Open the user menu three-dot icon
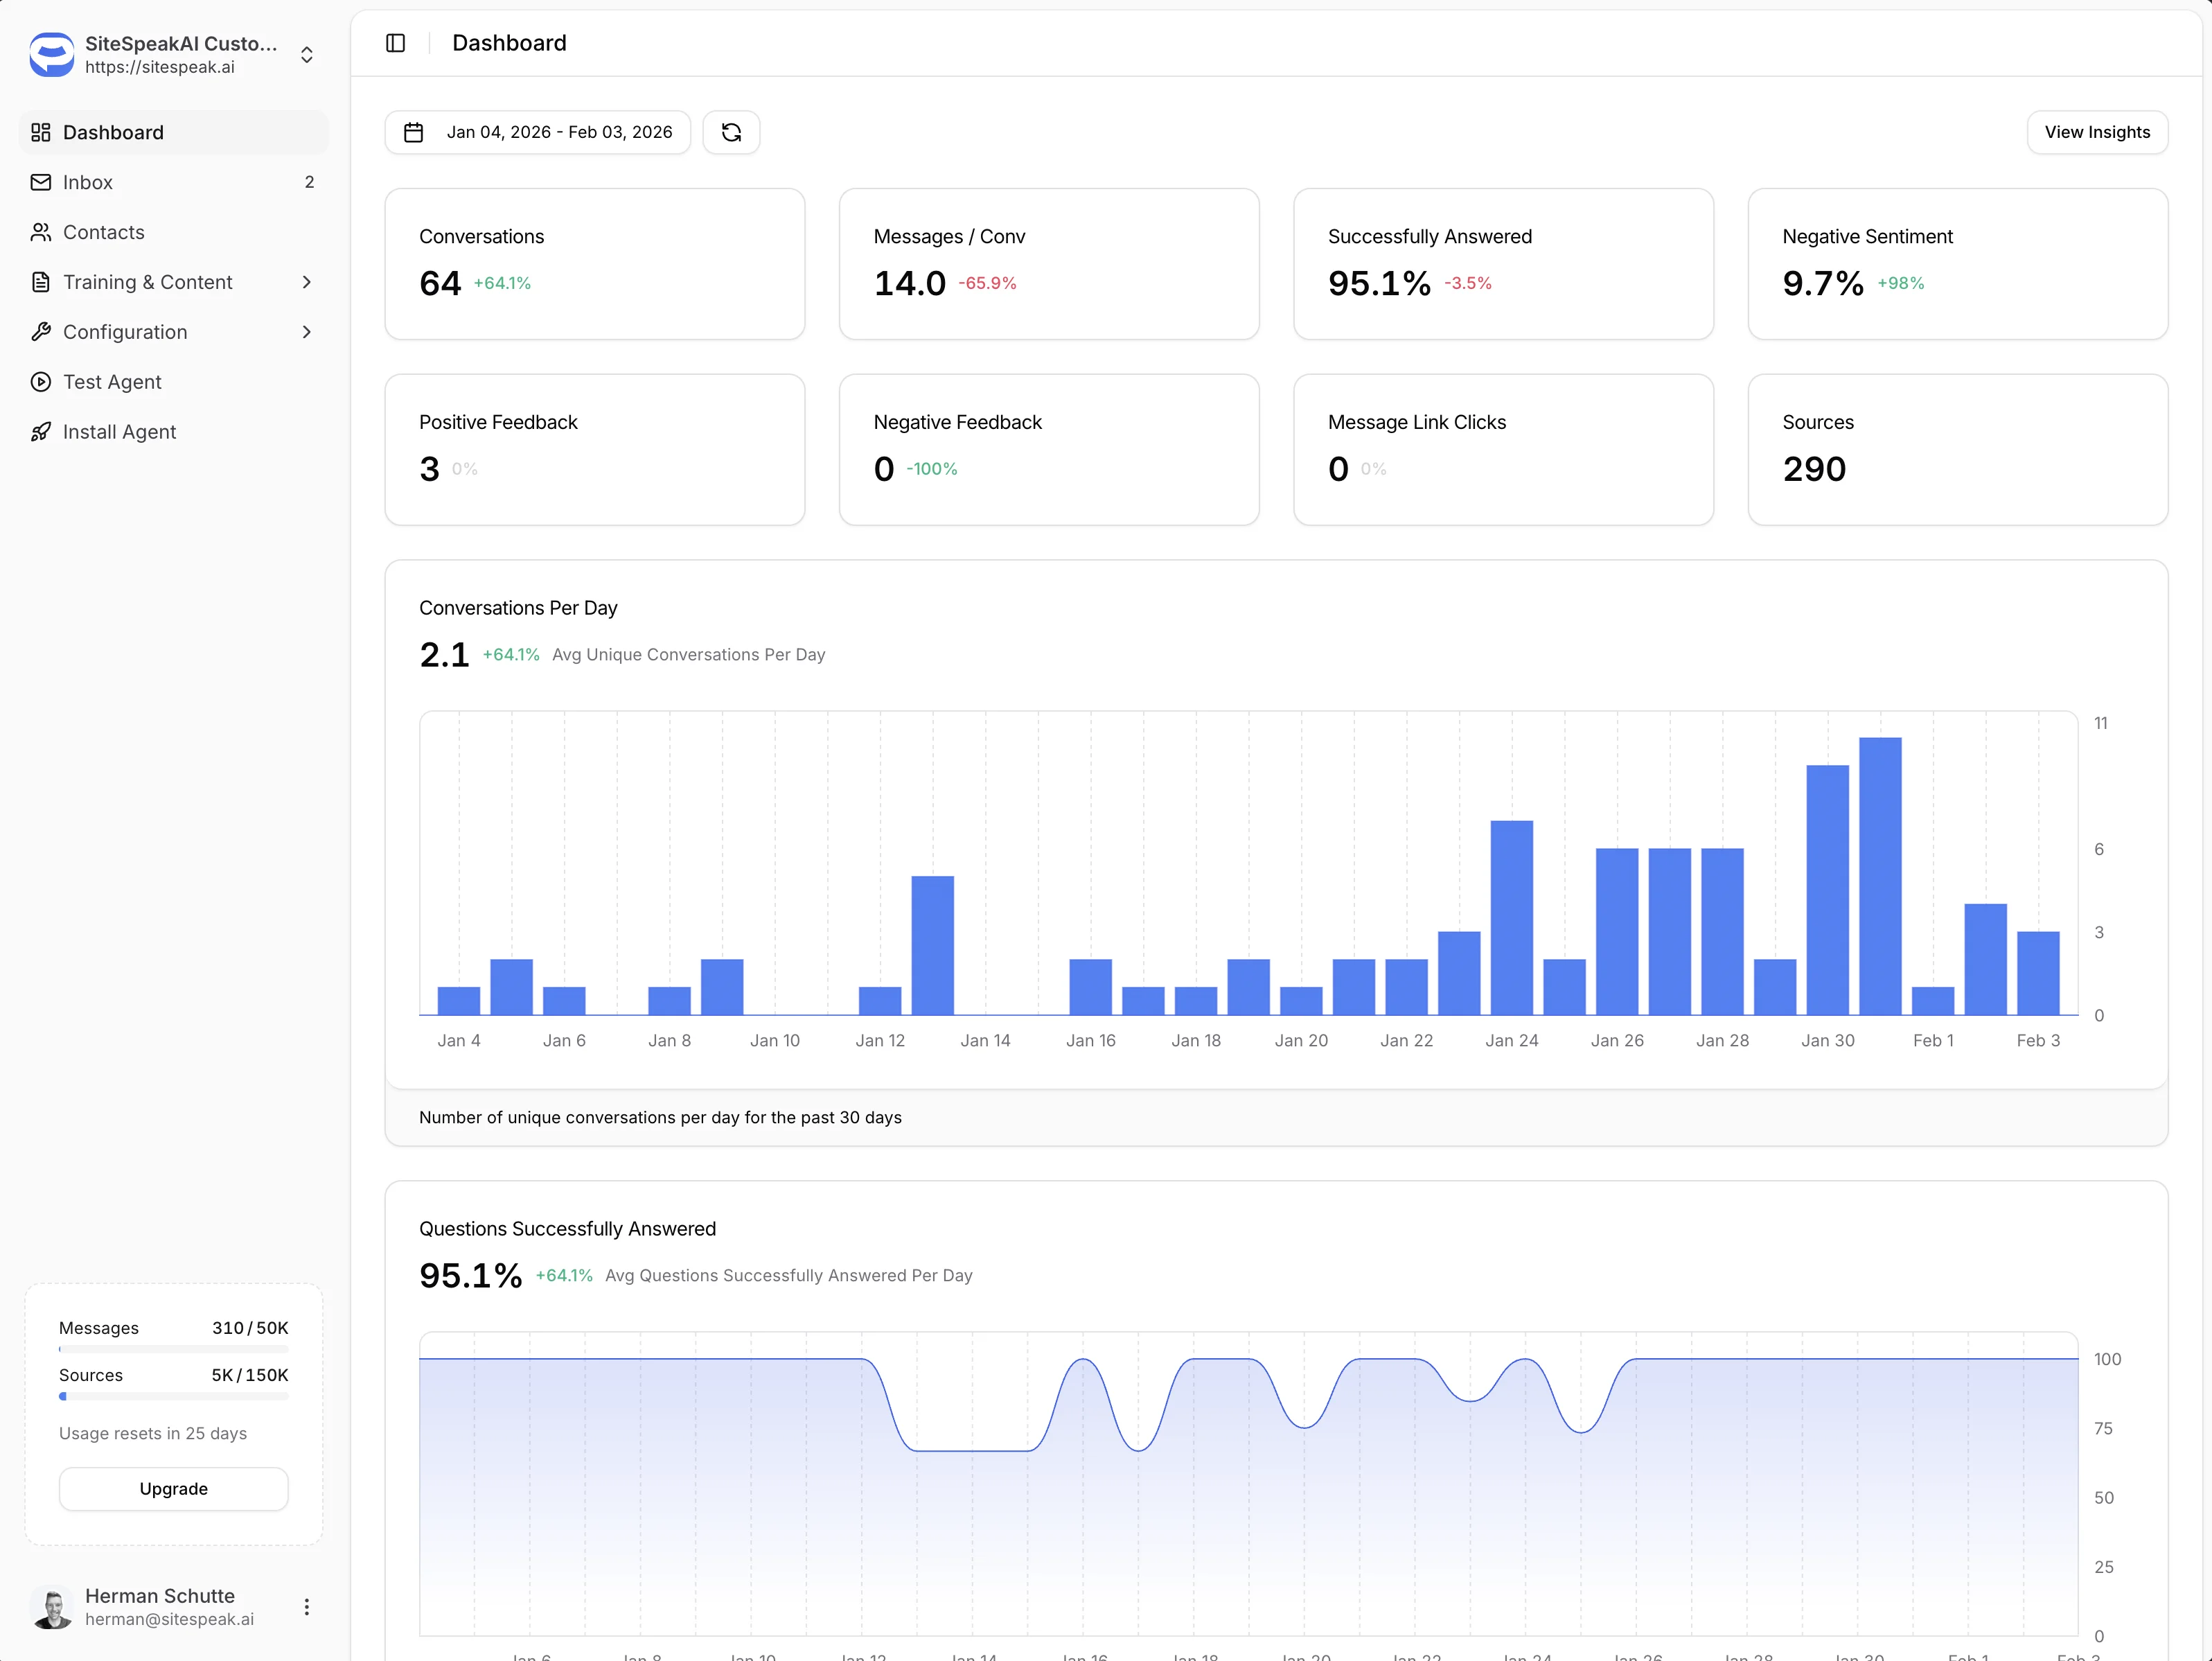This screenshot has width=2212, height=1661. coord(306,1606)
